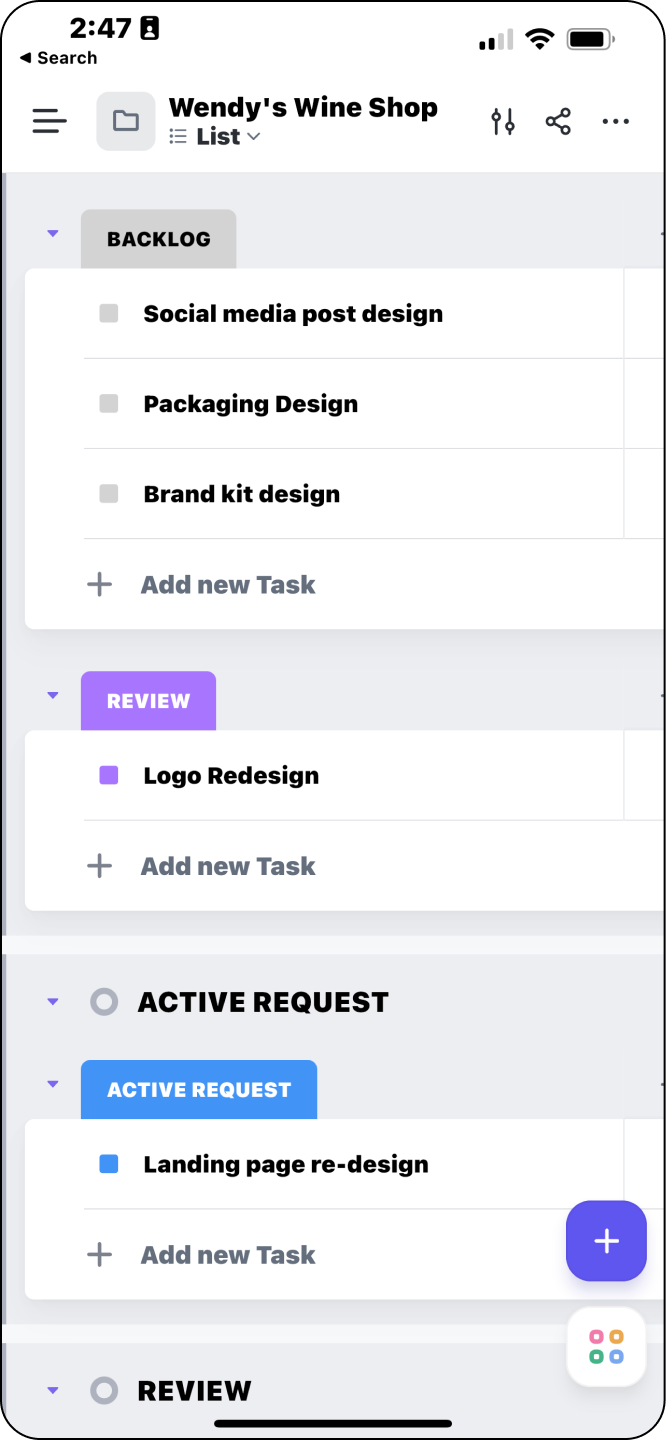The image size is (666, 1440).
Task: Open the List view dropdown
Action: 215,137
